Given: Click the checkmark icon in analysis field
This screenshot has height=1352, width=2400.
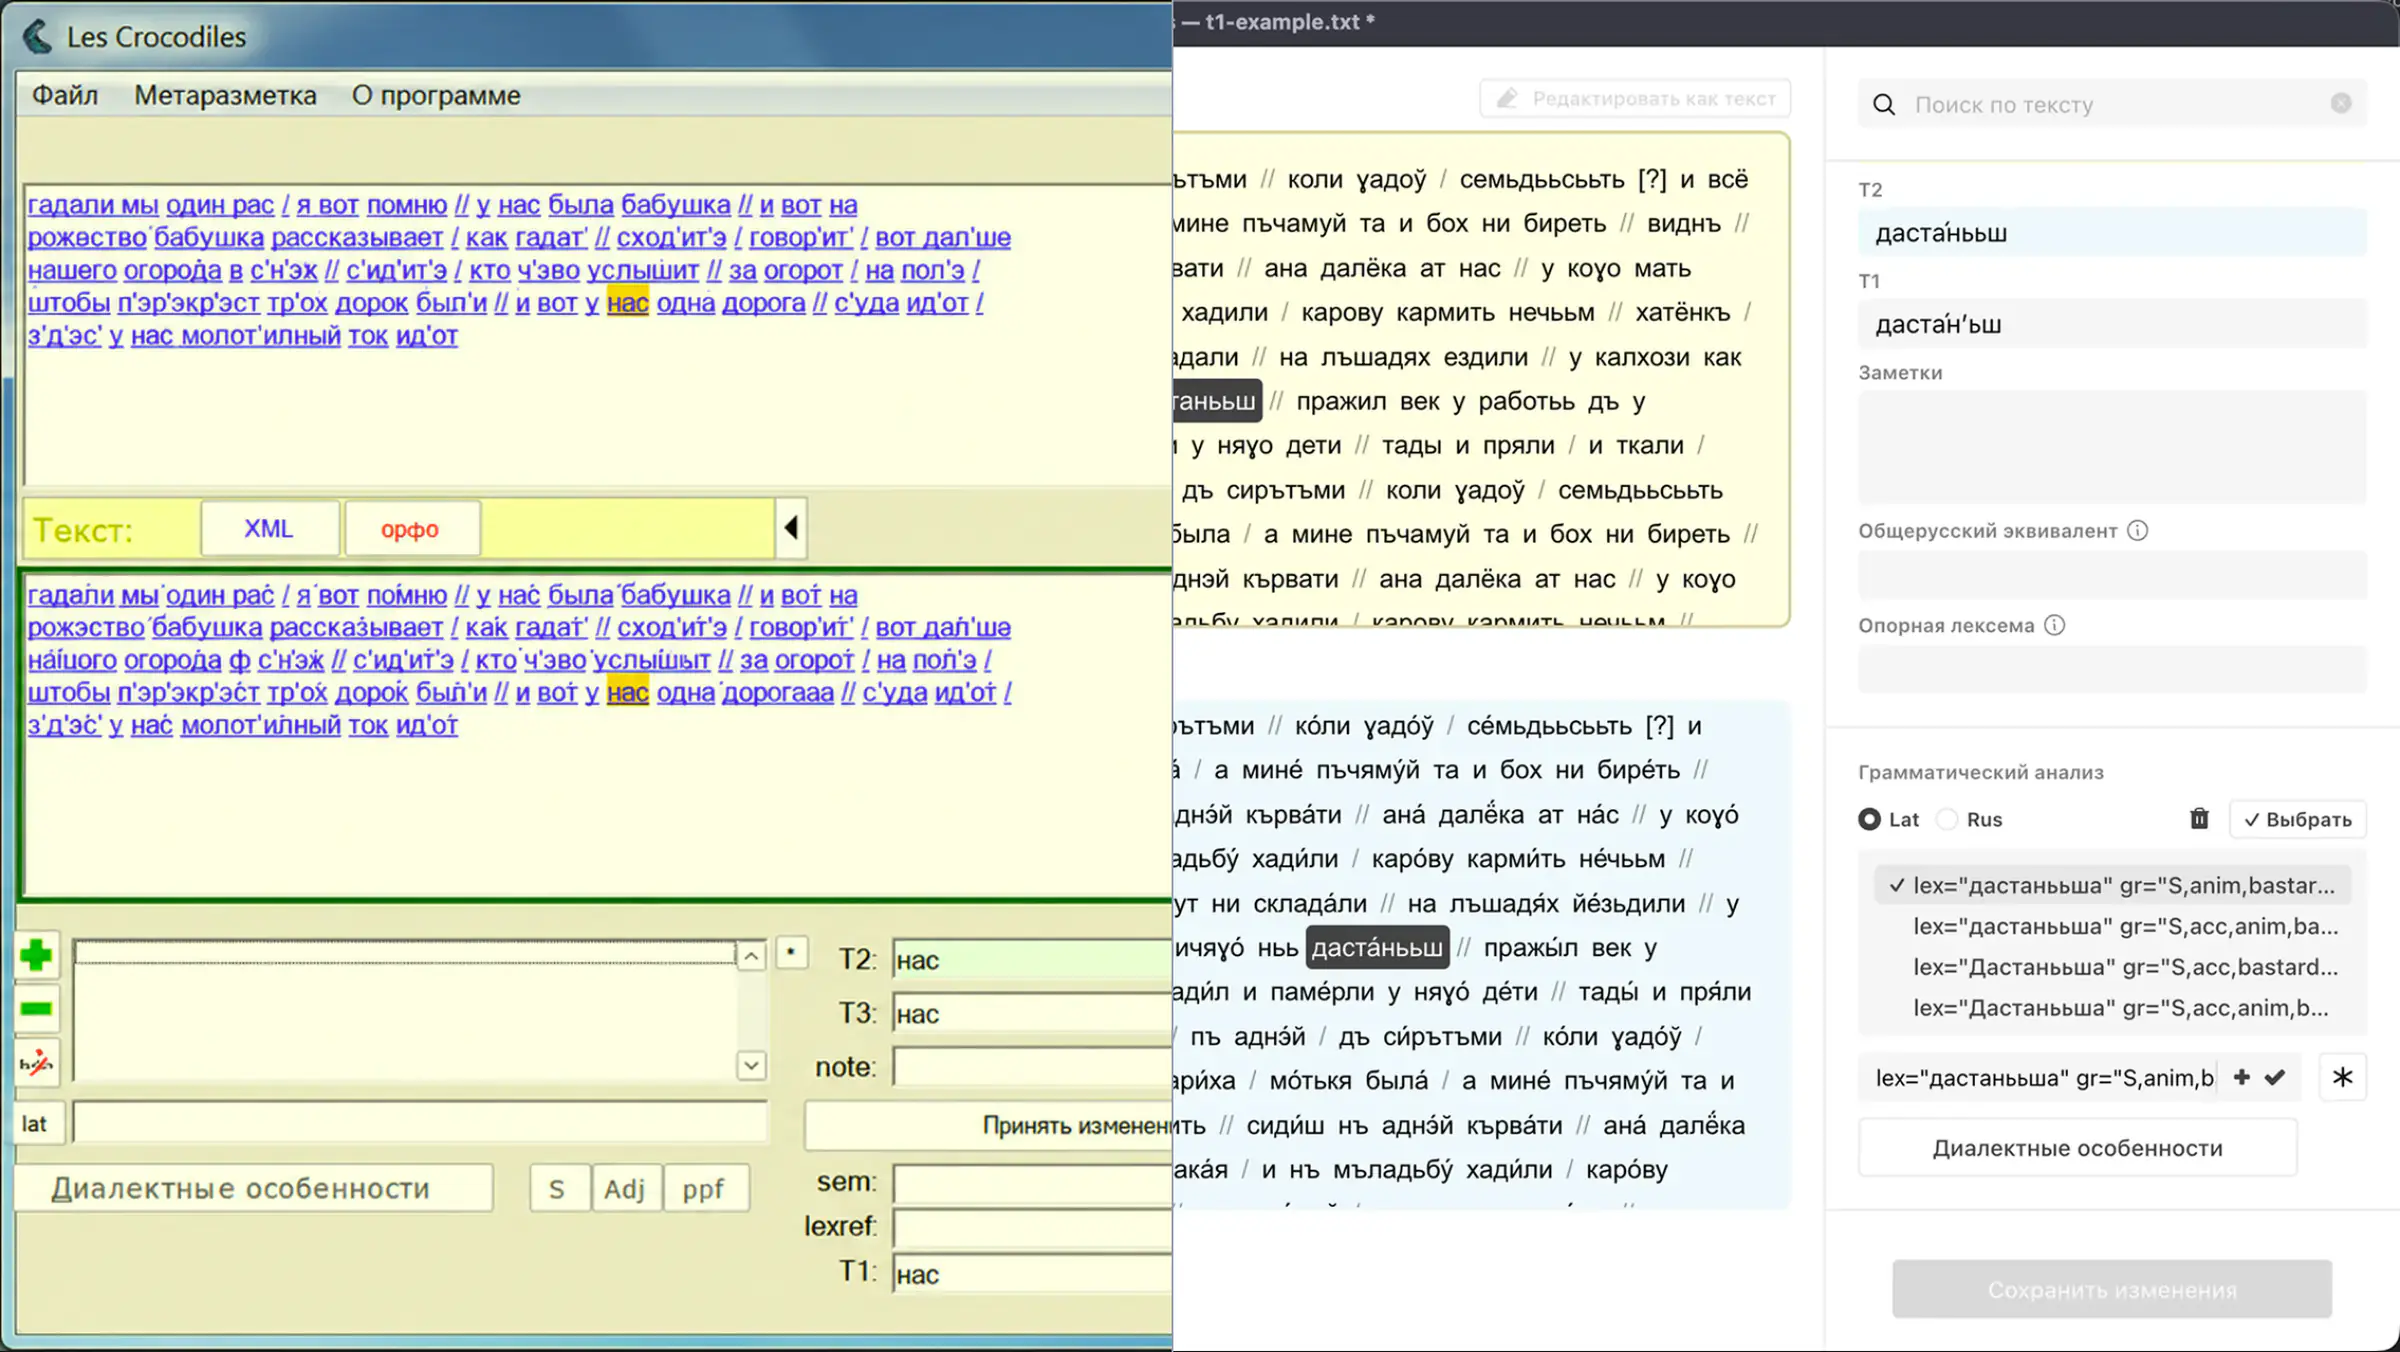Looking at the screenshot, I should [x=2275, y=1077].
